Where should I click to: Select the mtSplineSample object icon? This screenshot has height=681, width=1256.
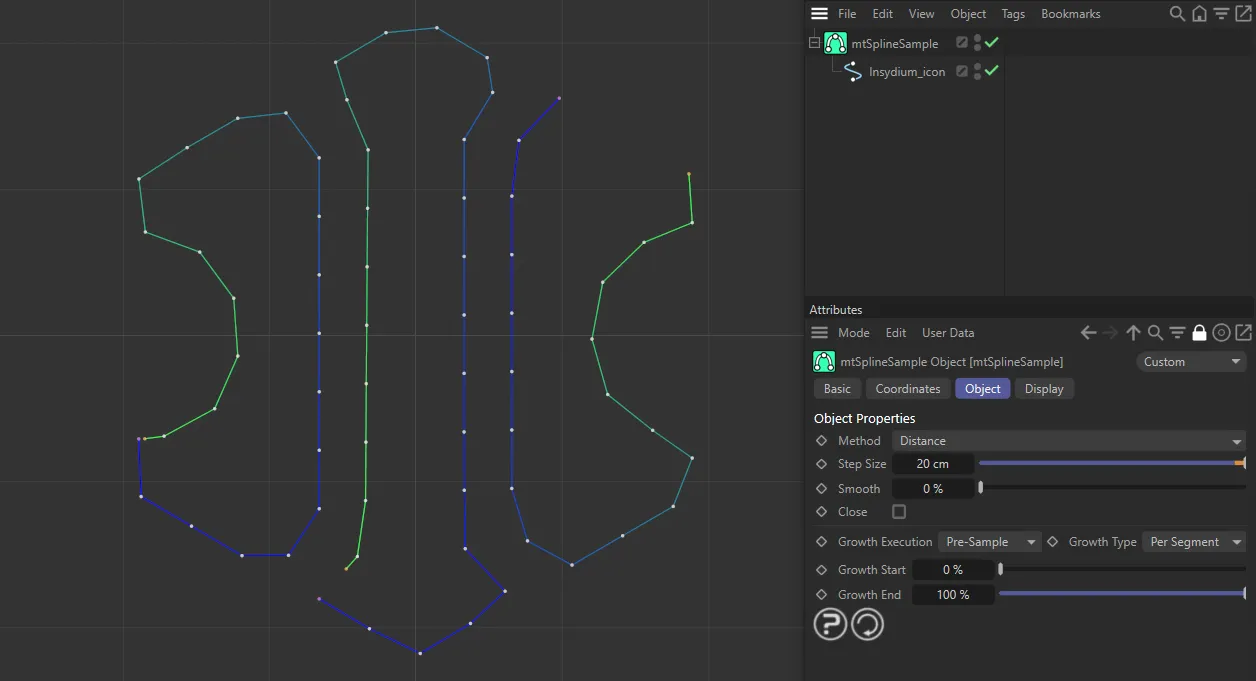pyautogui.click(x=835, y=43)
